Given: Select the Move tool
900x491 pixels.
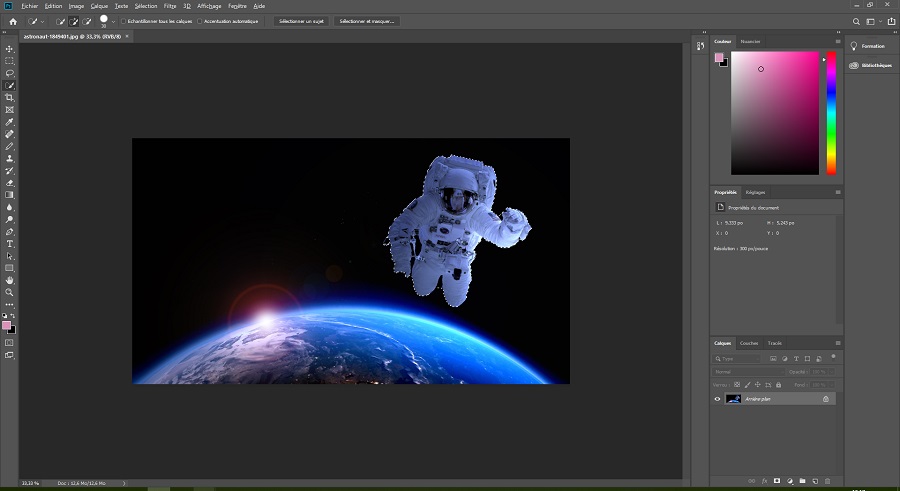Looking at the screenshot, I should click(9, 49).
